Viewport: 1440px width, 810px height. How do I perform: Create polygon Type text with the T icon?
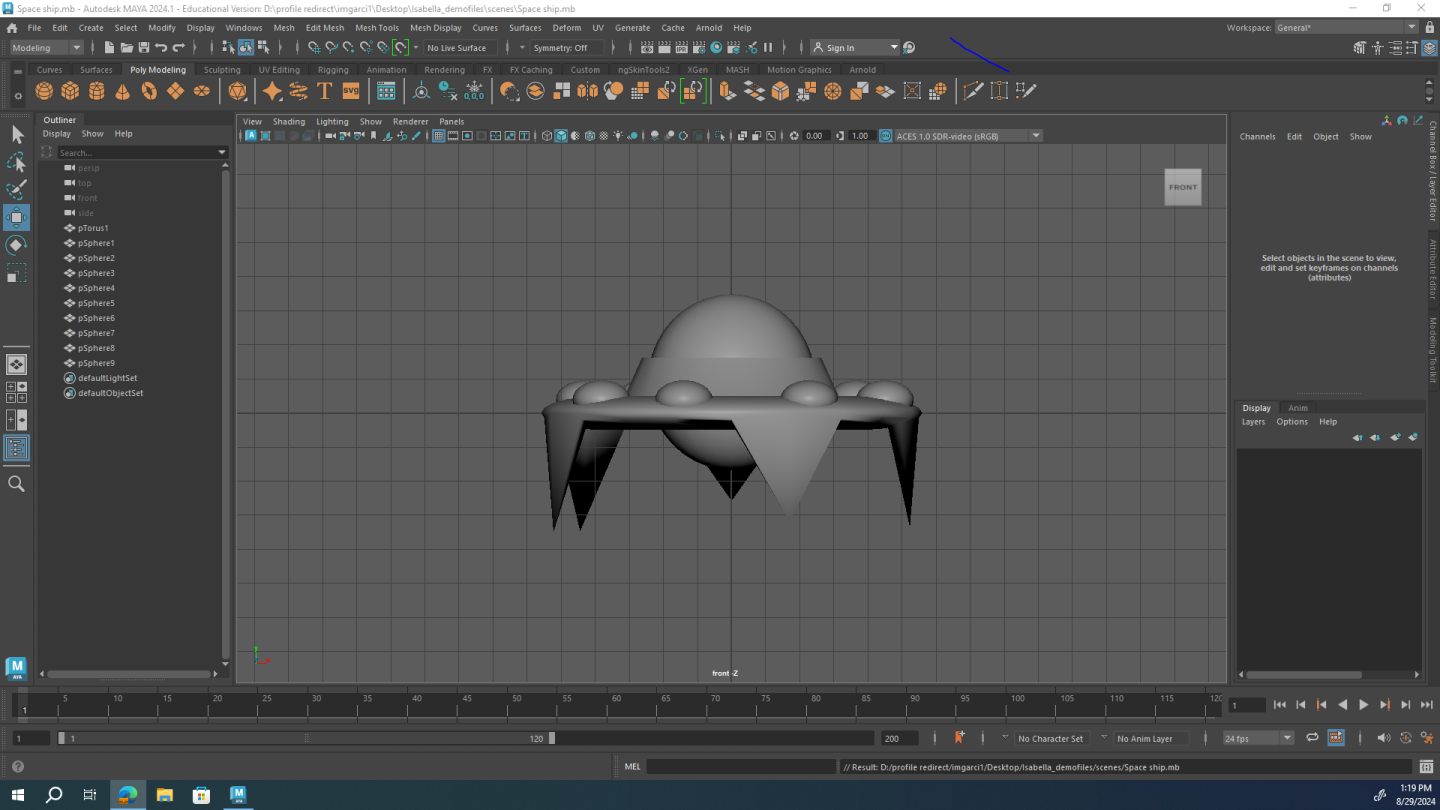tap(324, 91)
